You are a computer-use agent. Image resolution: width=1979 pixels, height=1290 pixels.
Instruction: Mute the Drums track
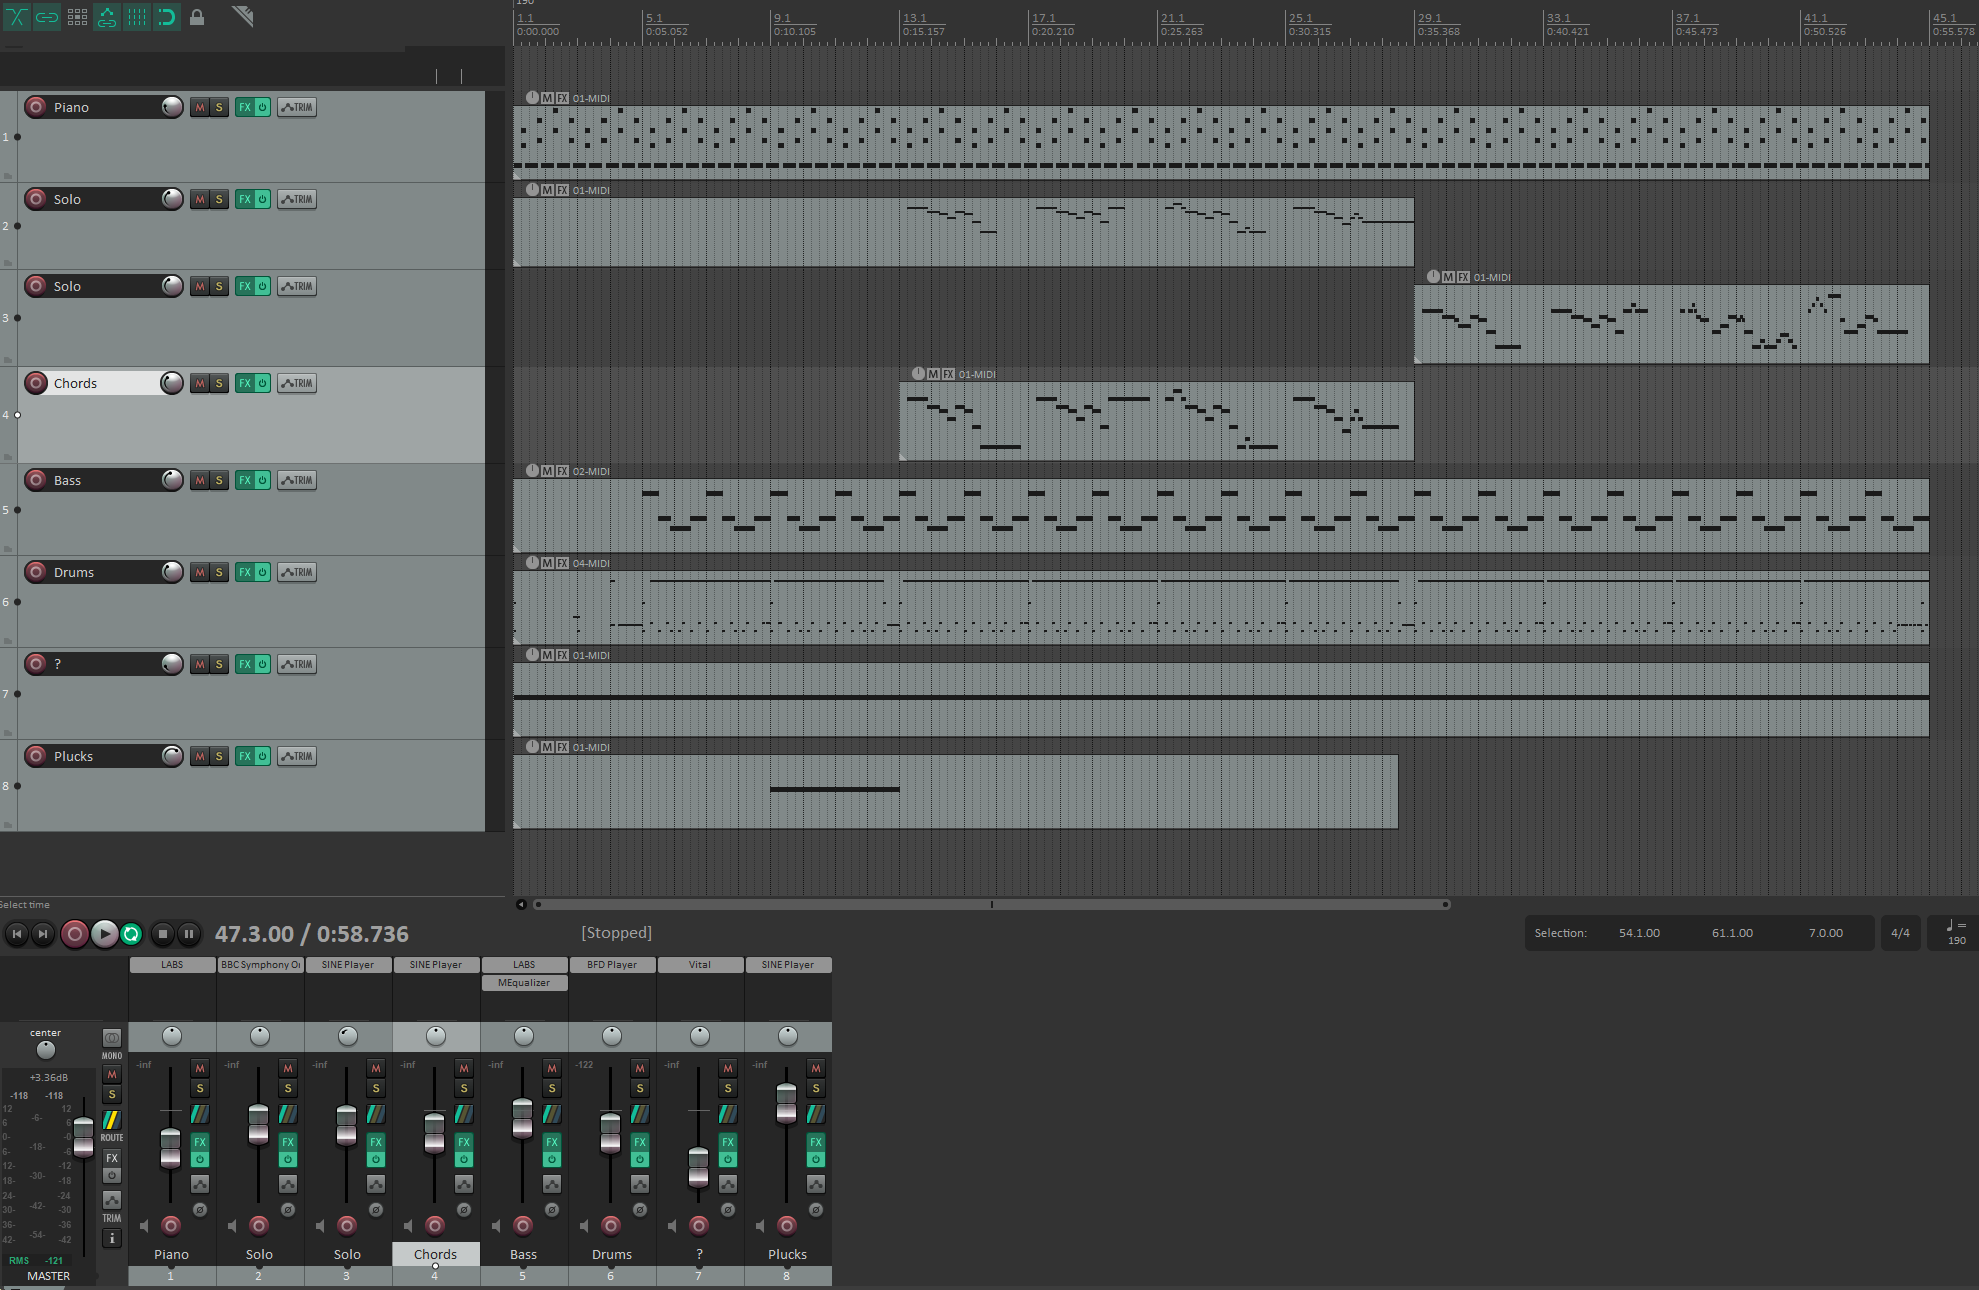pyautogui.click(x=200, y=572)
